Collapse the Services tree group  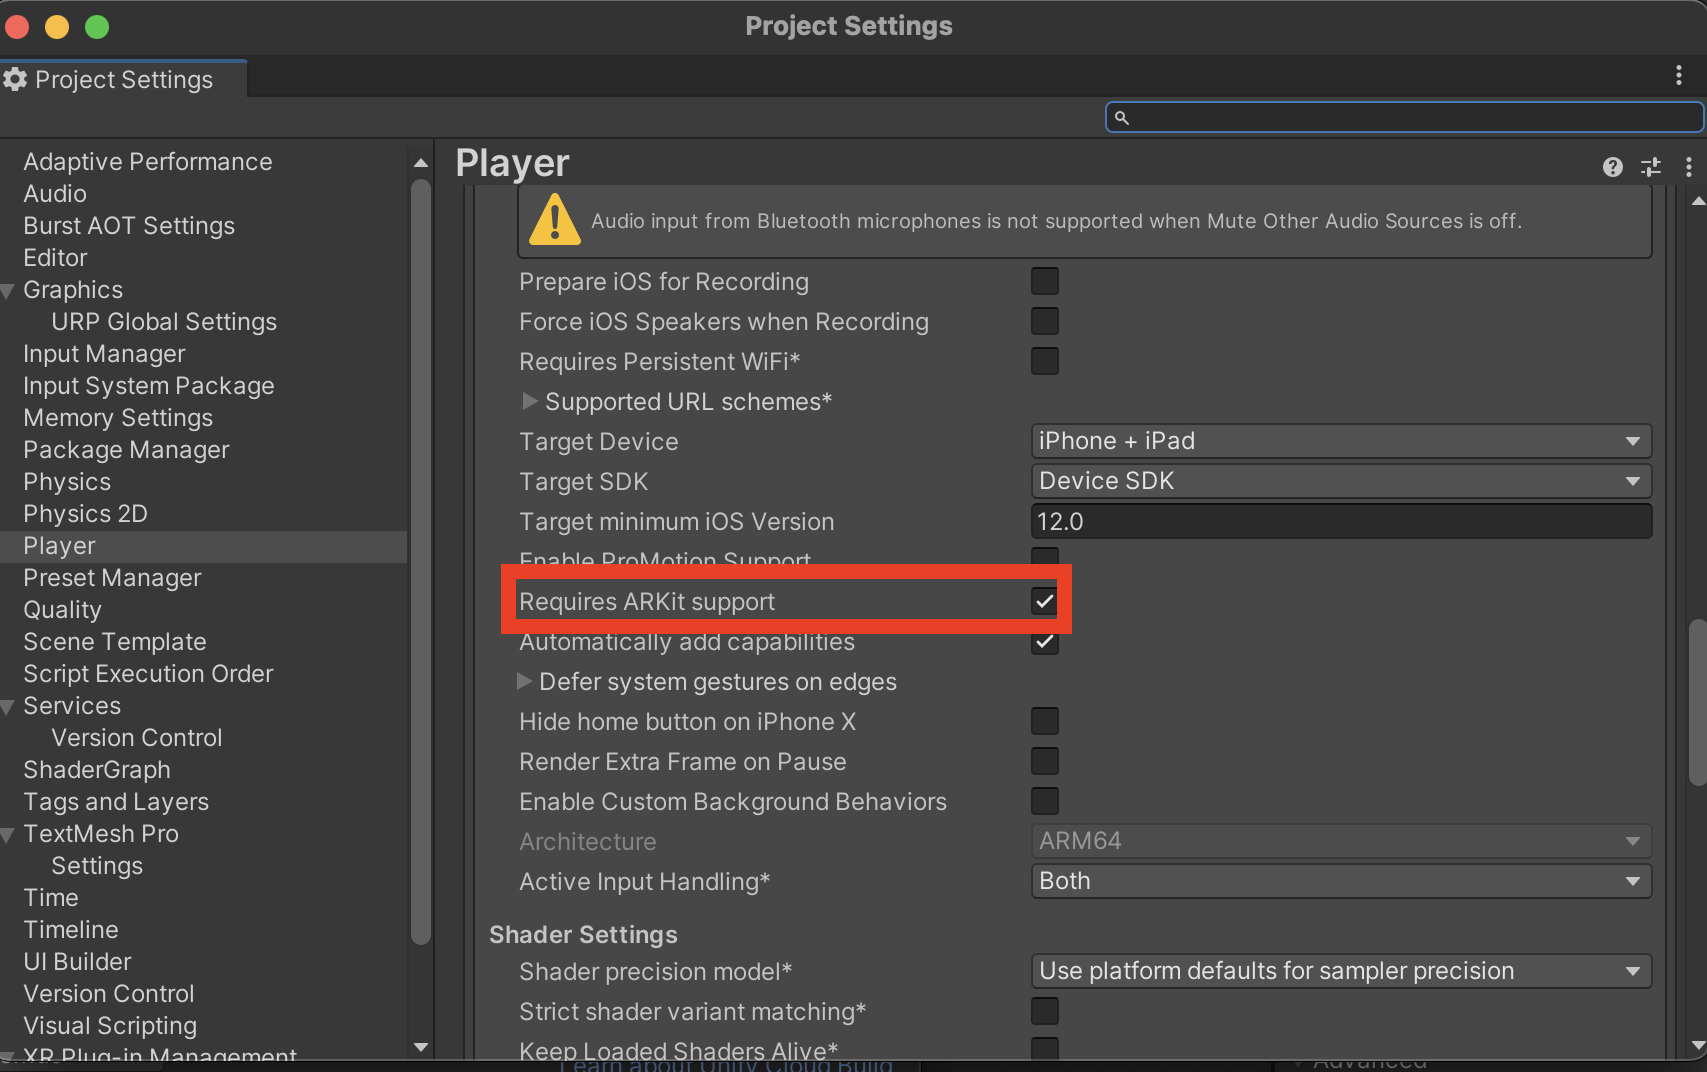pos(8,707)
